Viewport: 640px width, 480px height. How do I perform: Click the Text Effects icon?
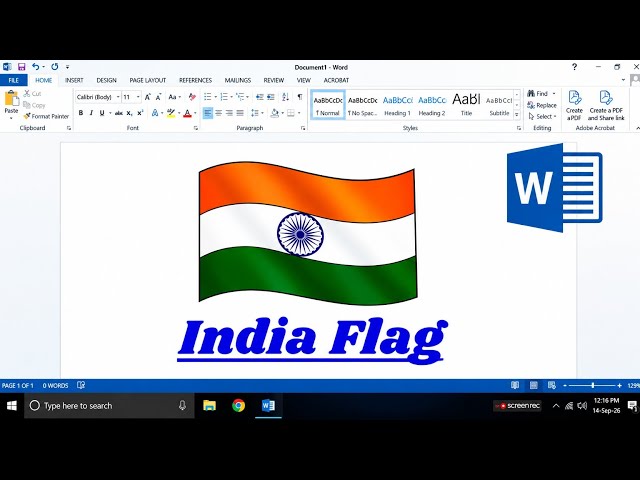155,113
